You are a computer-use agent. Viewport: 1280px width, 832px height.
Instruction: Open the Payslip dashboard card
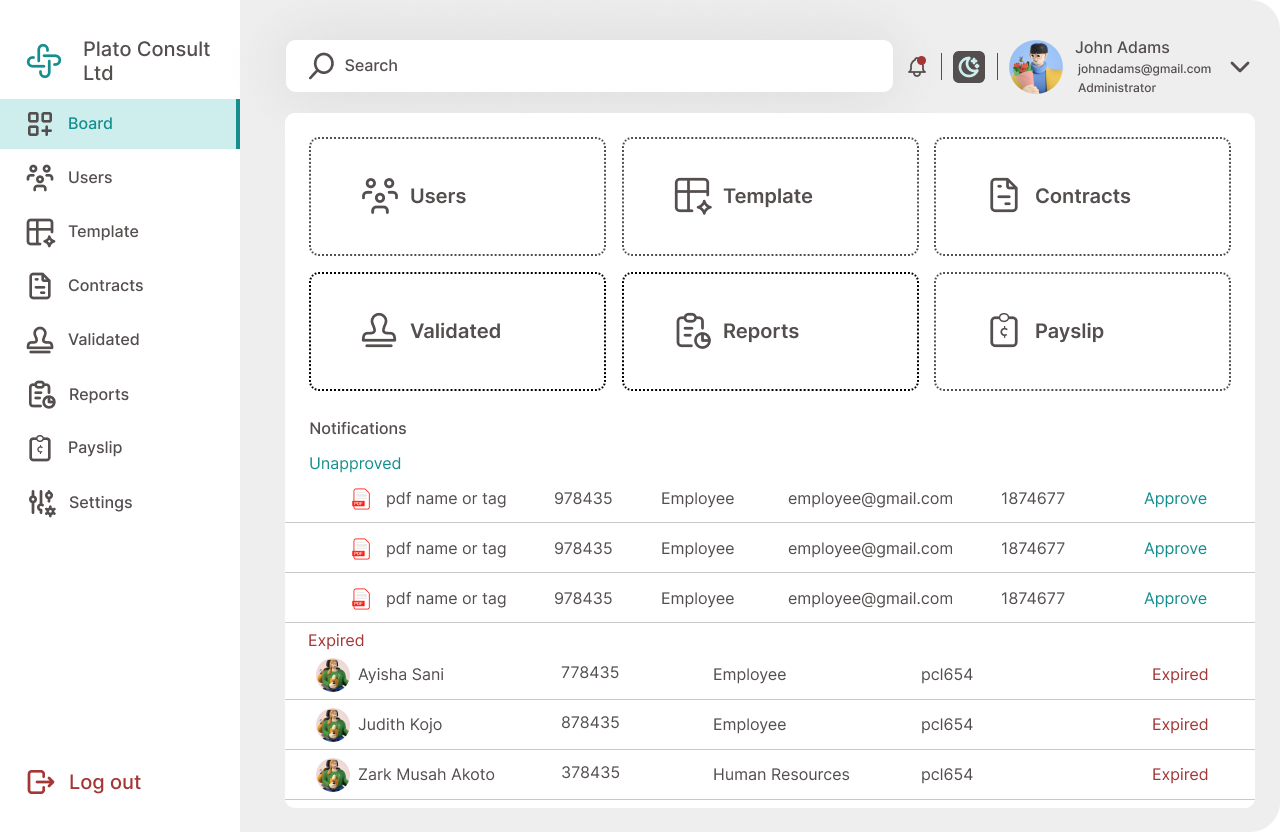[1082, 331]
